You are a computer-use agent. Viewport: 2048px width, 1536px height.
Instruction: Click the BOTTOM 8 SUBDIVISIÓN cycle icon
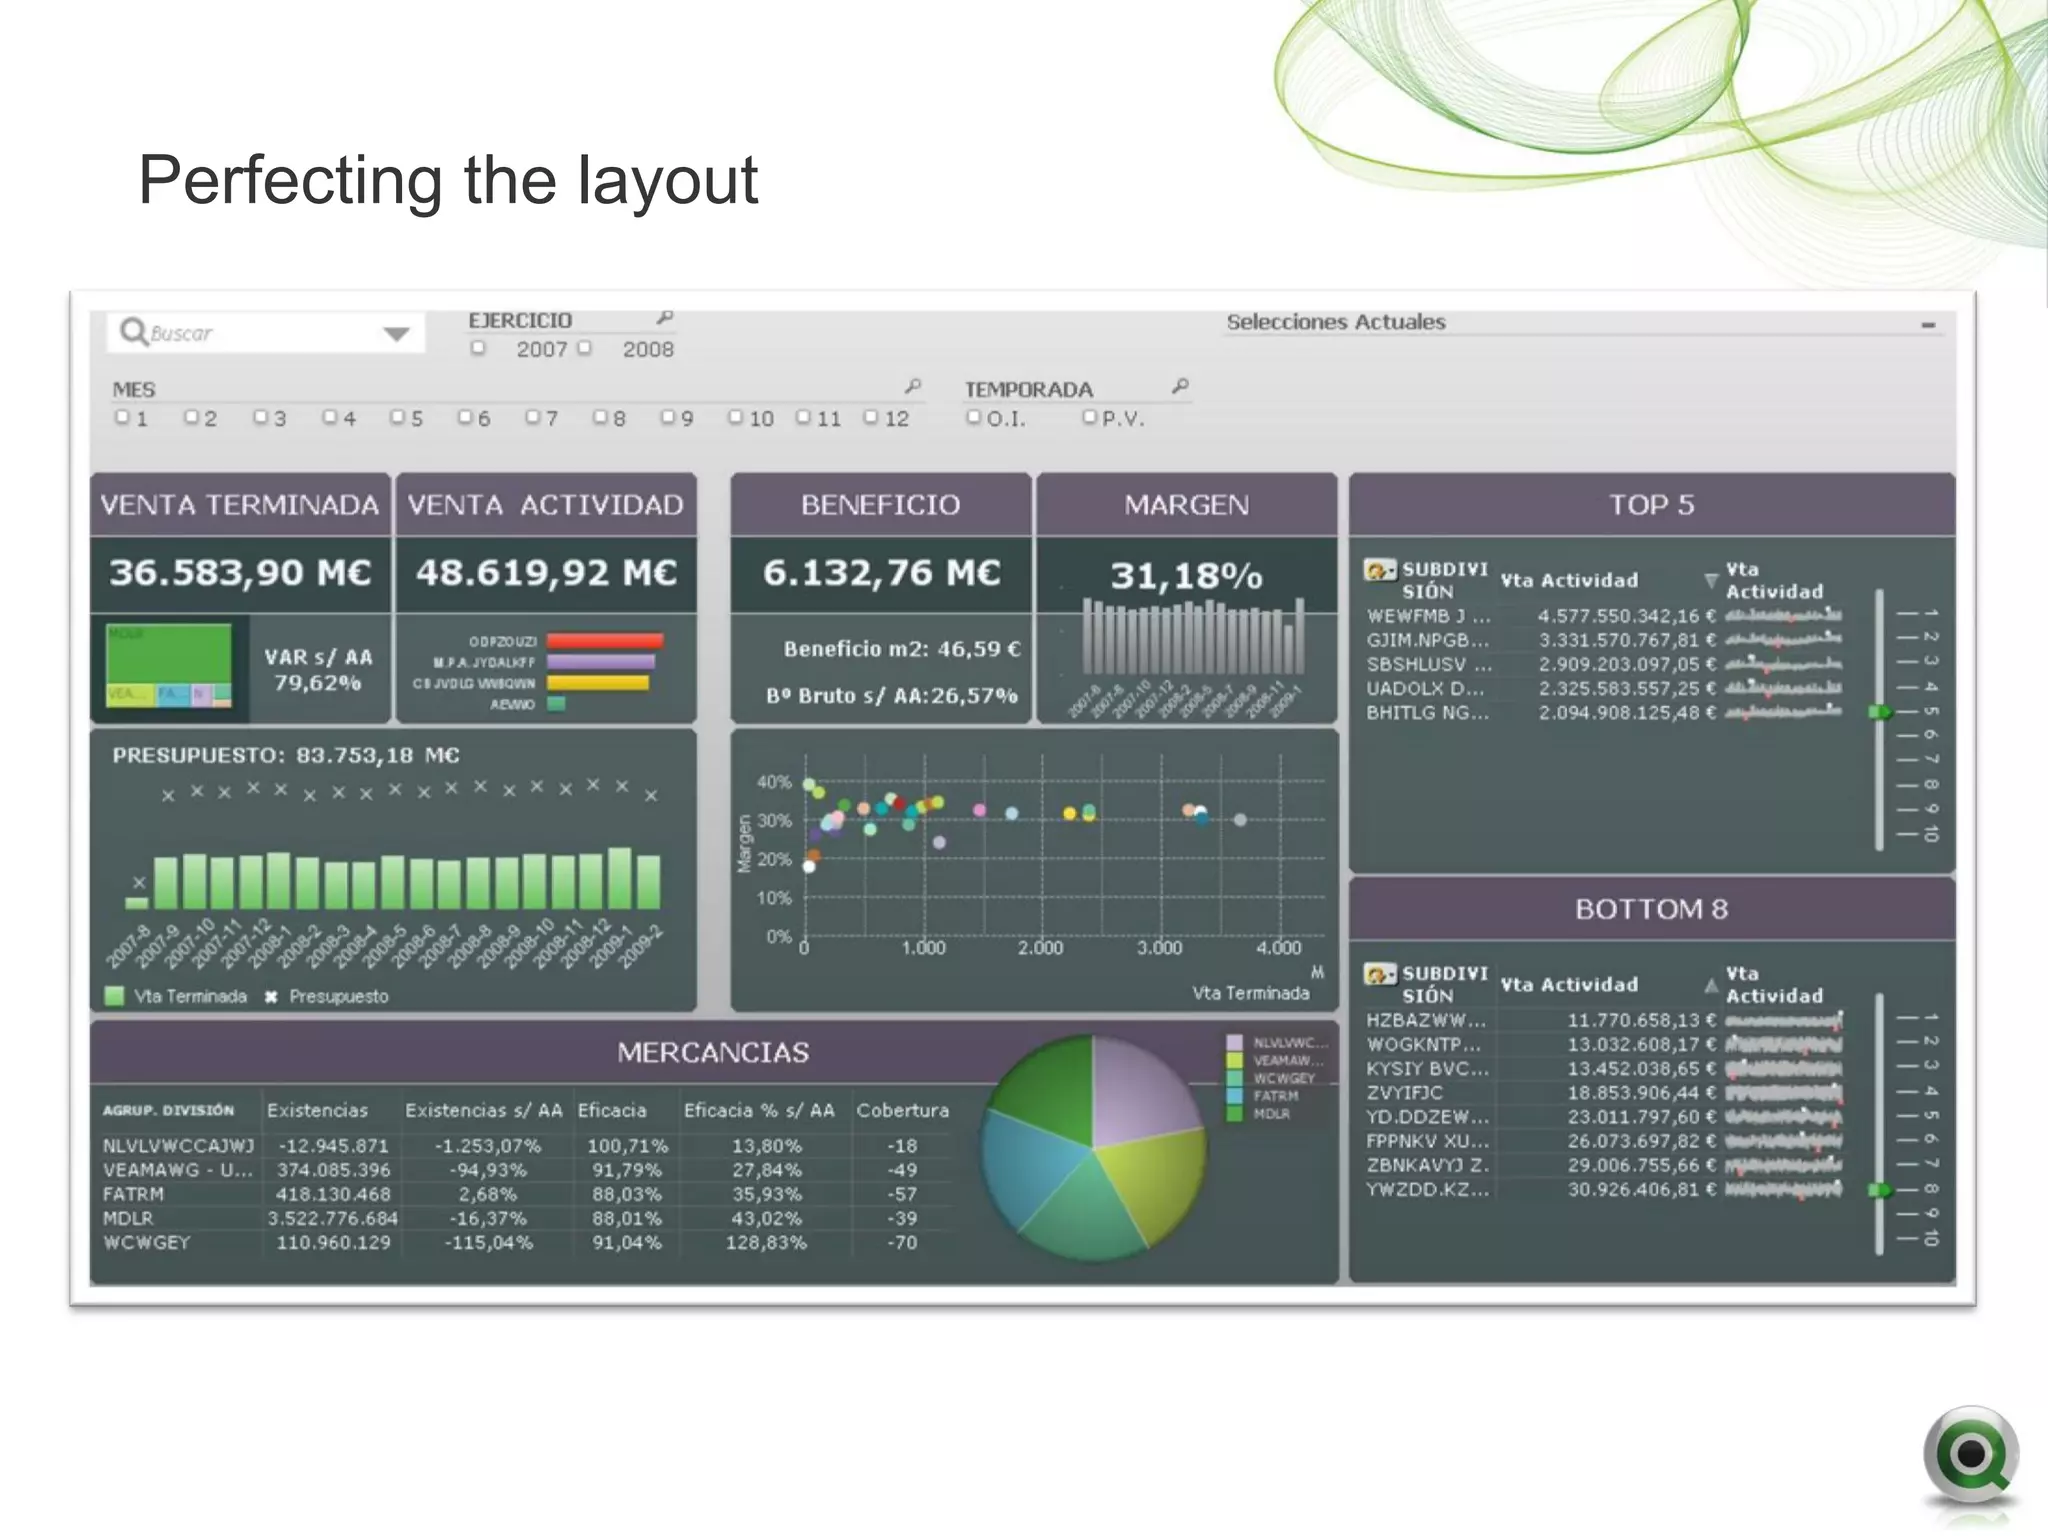pos(1380,975)
